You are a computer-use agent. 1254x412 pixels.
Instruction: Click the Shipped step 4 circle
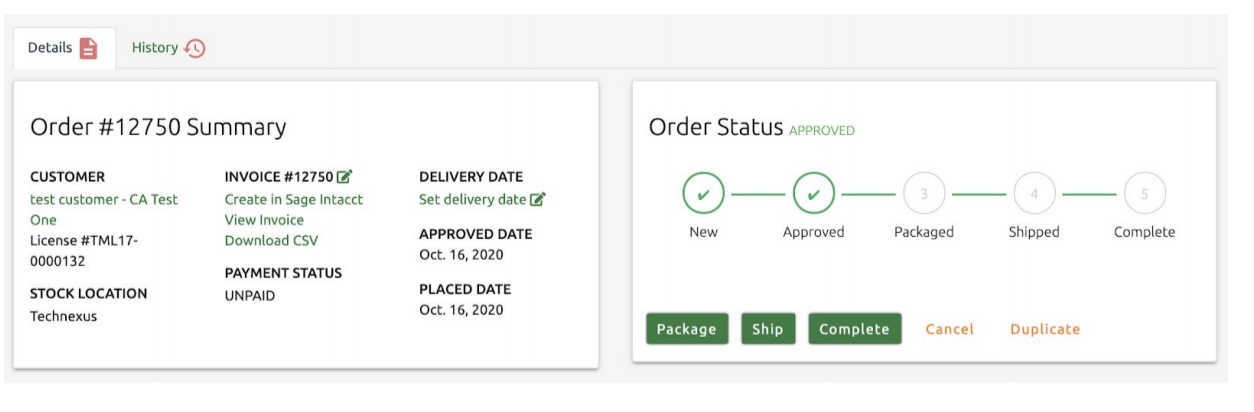[x=1034, y=194]
